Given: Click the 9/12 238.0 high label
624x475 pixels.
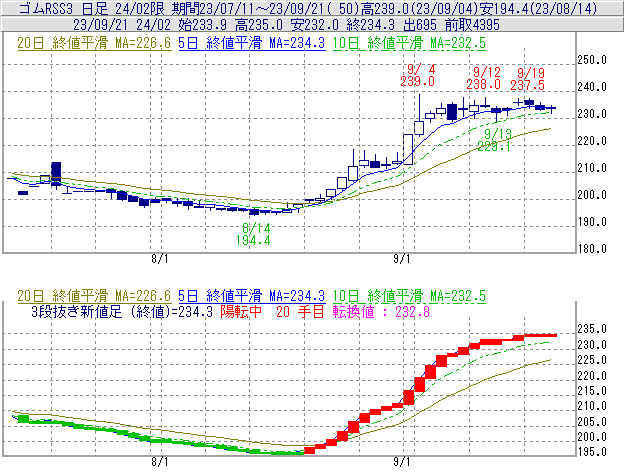Looking at the screenshot, I should [484, 78].
